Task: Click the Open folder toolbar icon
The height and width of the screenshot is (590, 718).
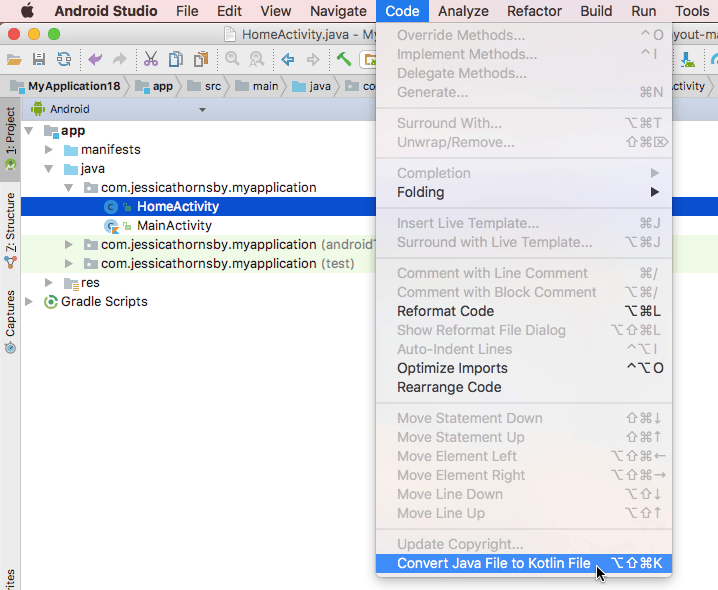Action: pos(14,60)
